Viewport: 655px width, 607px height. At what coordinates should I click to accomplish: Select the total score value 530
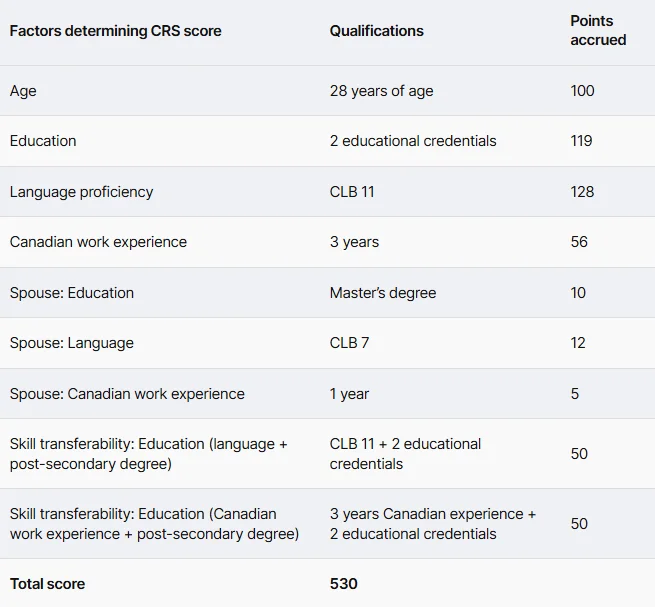(344, 584)
